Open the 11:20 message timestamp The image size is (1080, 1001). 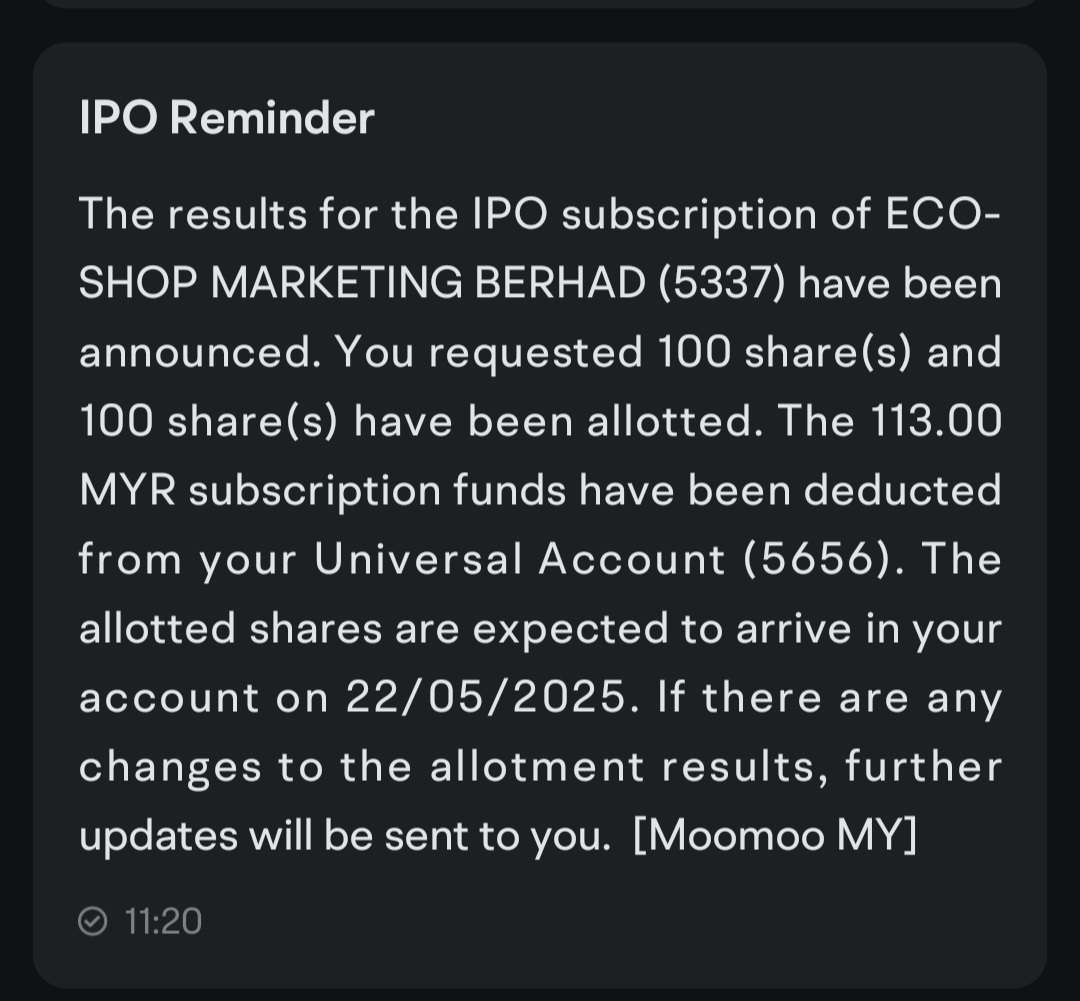coord(163,921)
